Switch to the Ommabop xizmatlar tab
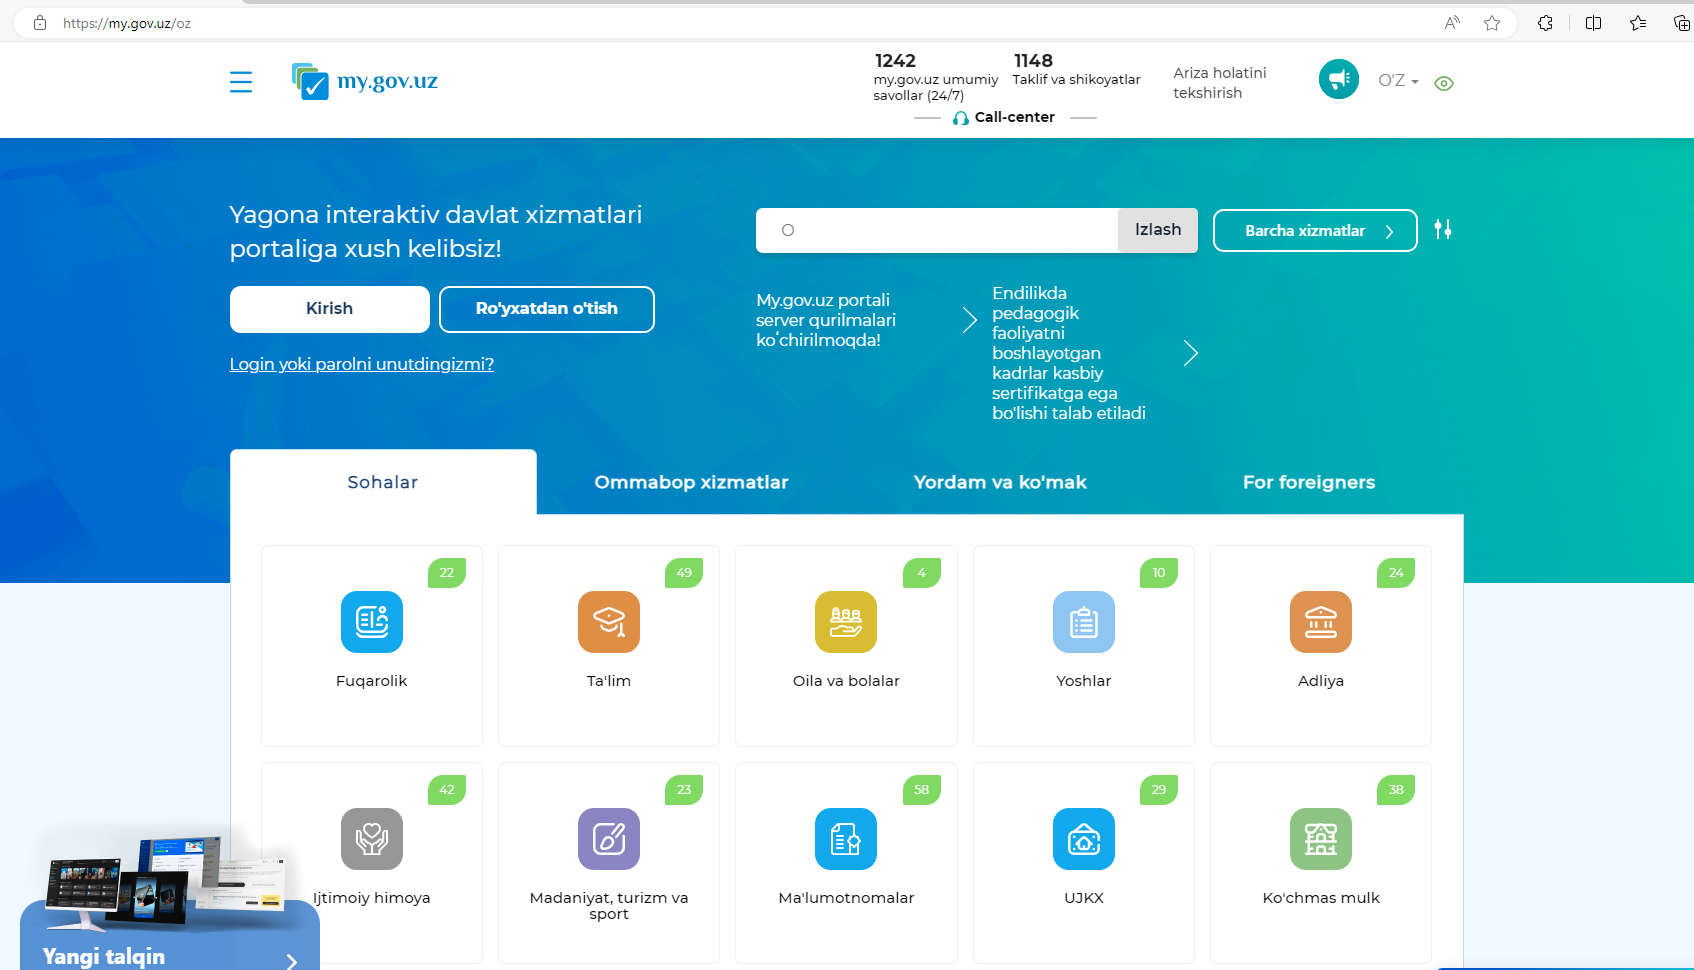Image resolution: width=1694 pixels, height=970 pixels. pyautogui.click(x=691, y=482)
